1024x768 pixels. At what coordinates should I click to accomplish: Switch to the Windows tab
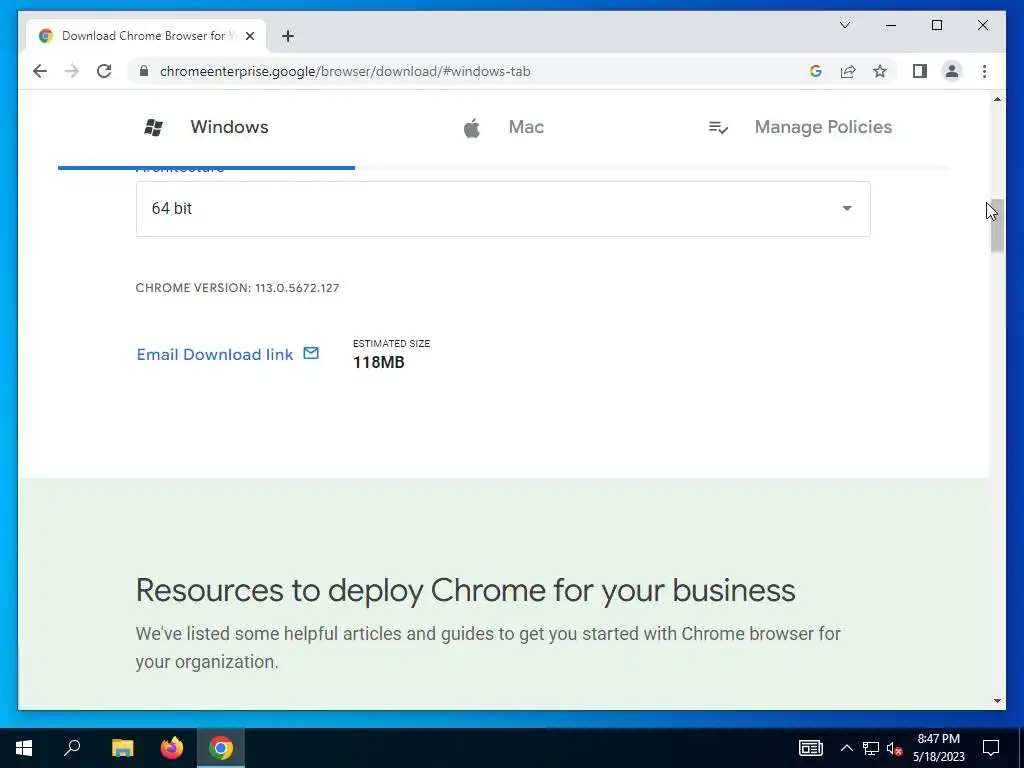206,127
